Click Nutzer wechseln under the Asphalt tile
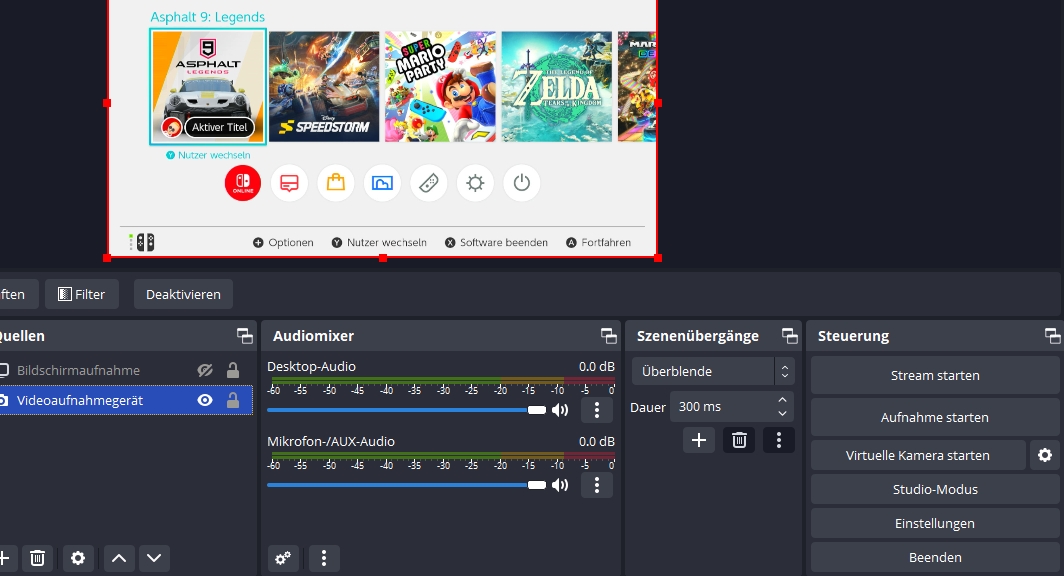The image size is (1064, 576). [208, 155]
